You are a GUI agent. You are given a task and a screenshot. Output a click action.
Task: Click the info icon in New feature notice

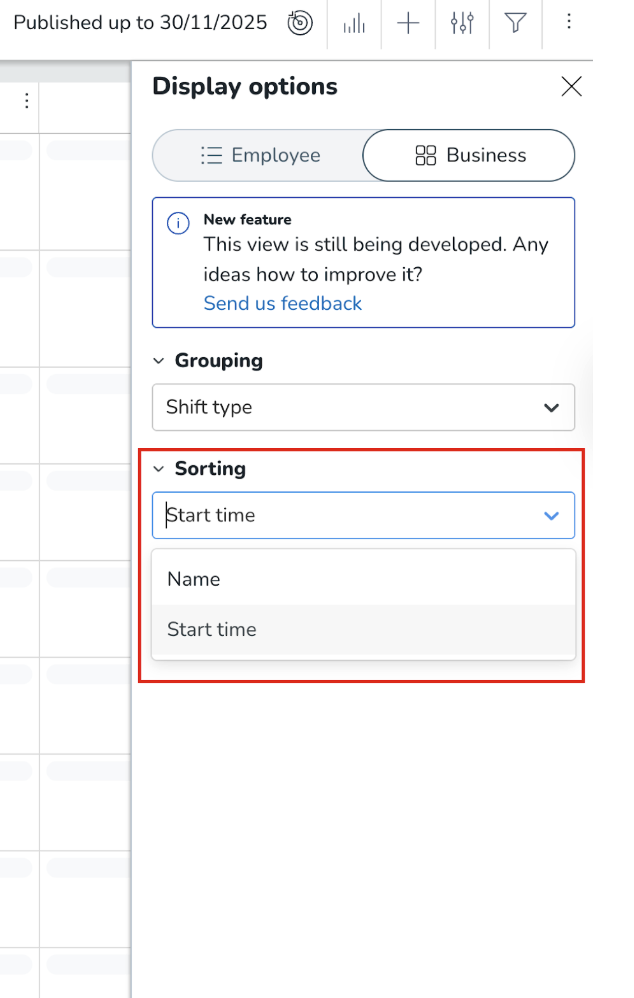[178, 223]
